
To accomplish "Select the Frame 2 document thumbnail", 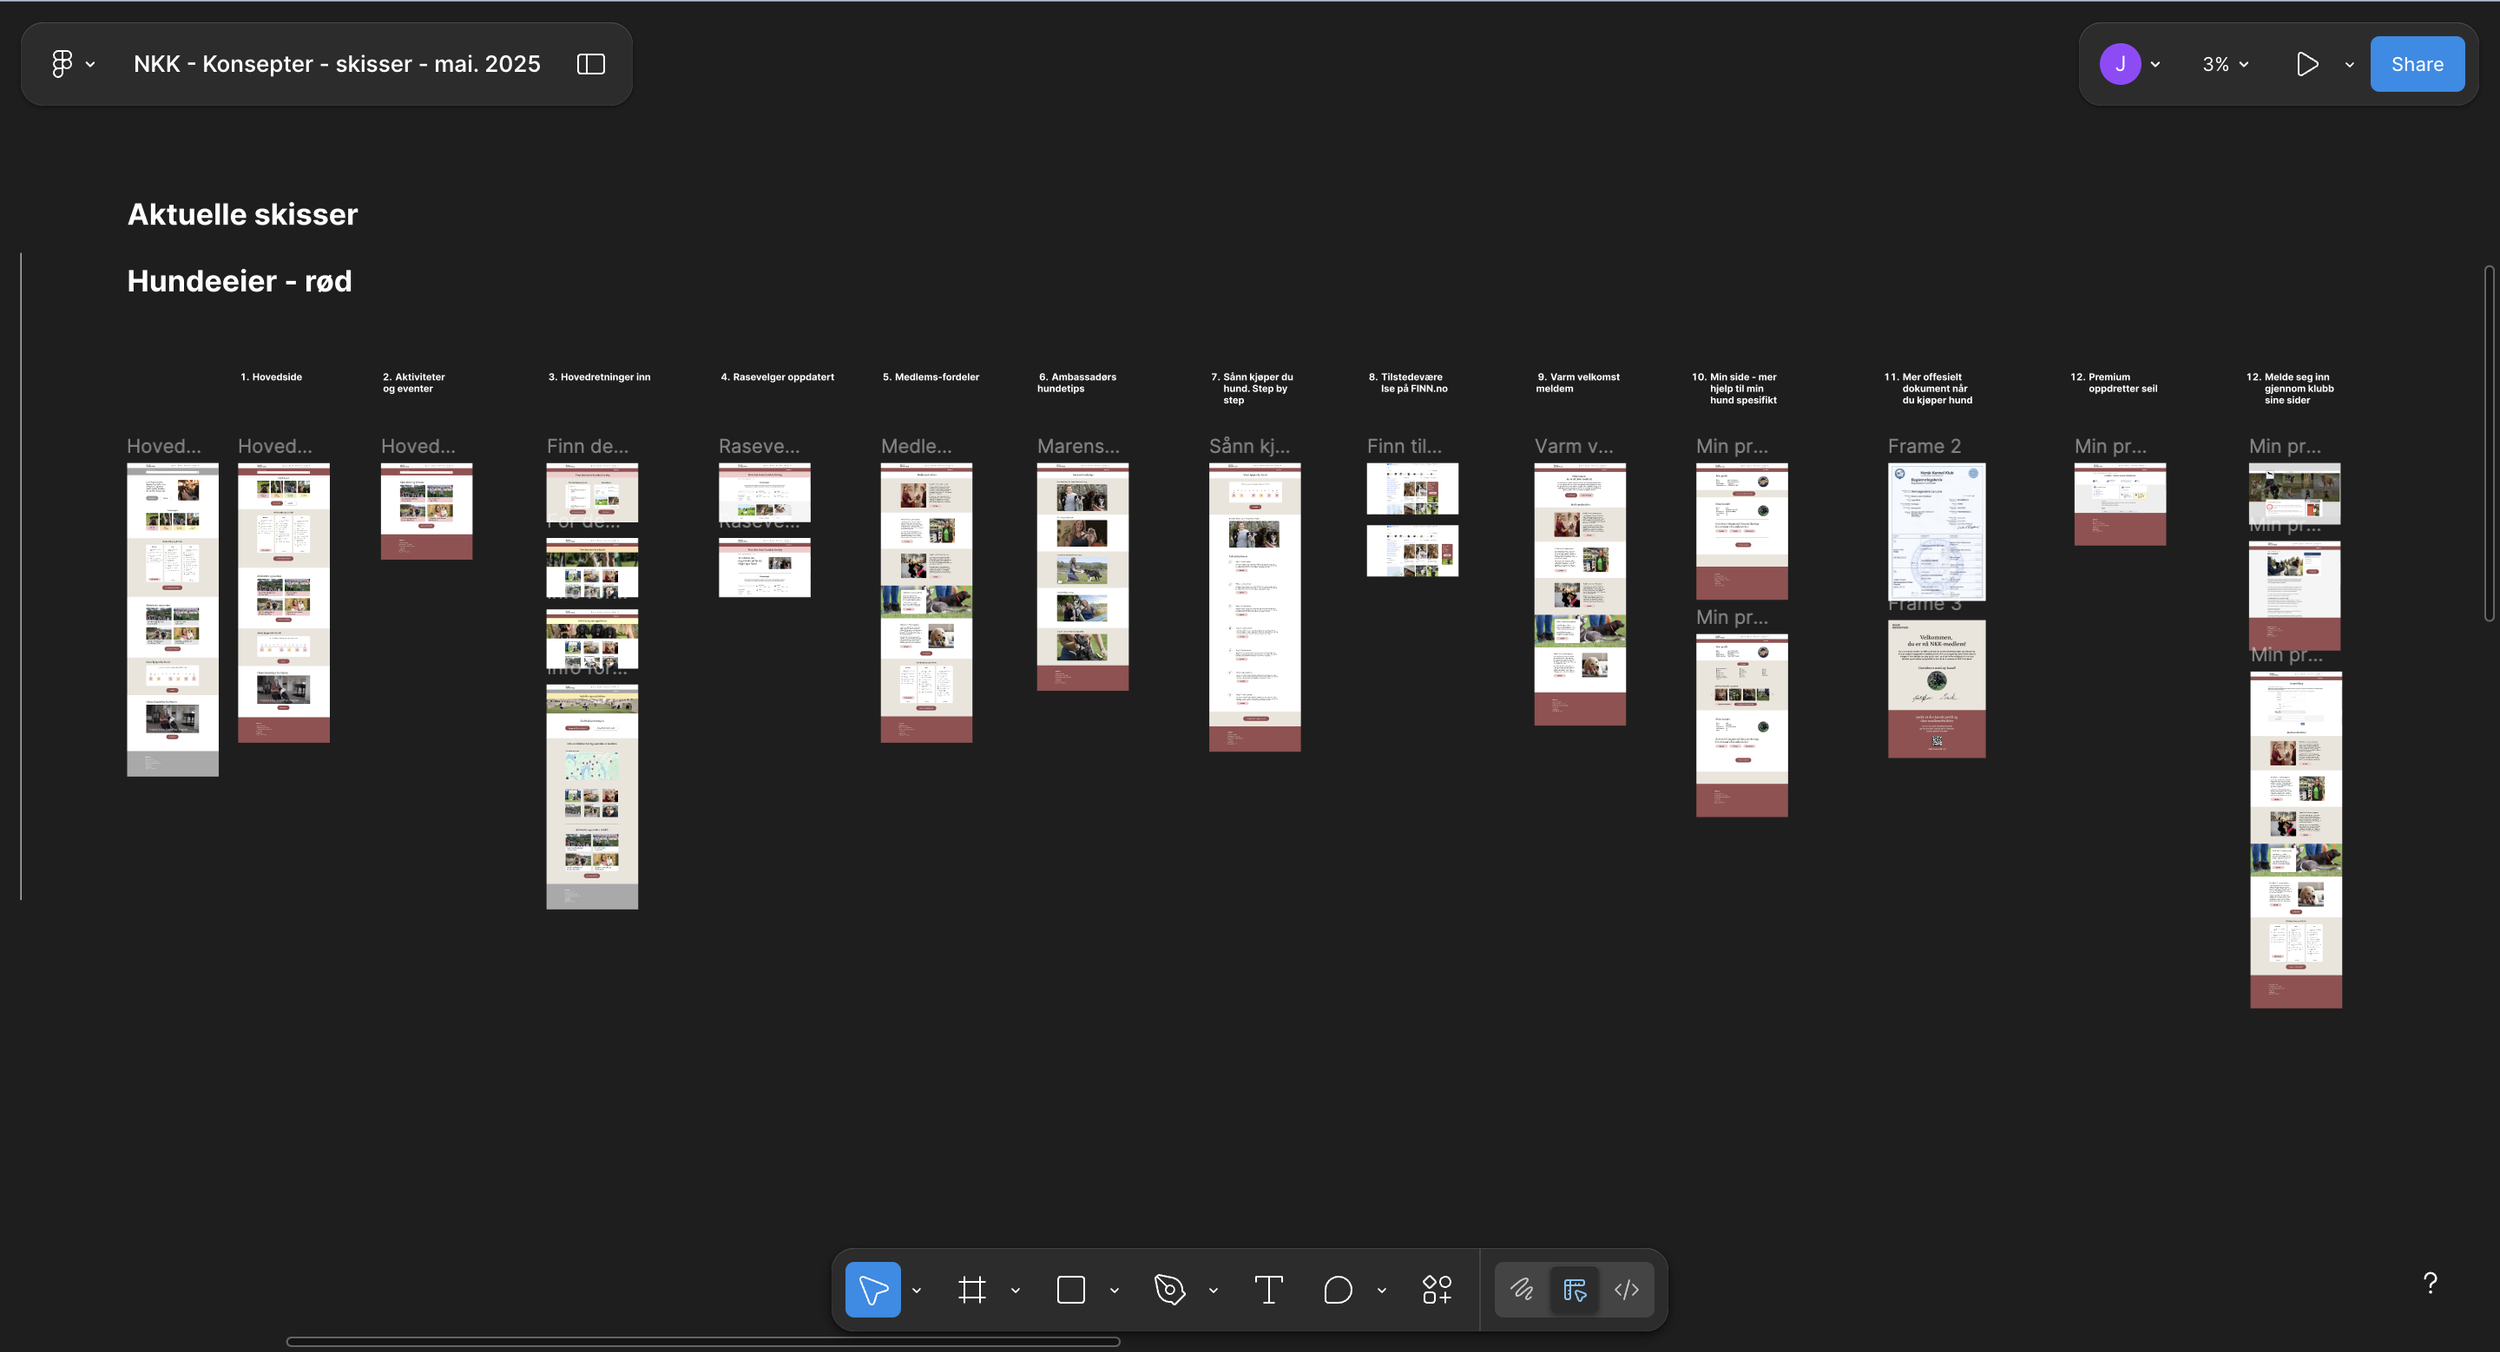I will point(1936,531).
